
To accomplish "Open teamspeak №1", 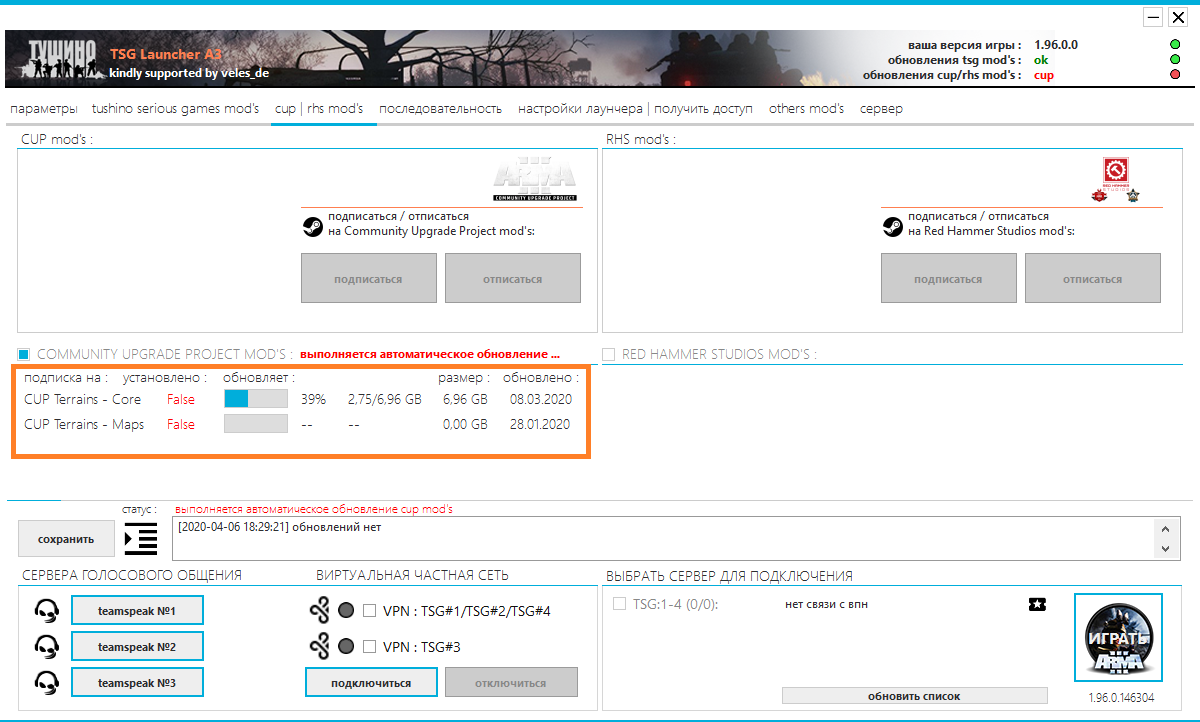I will click(x=137, y=610).
